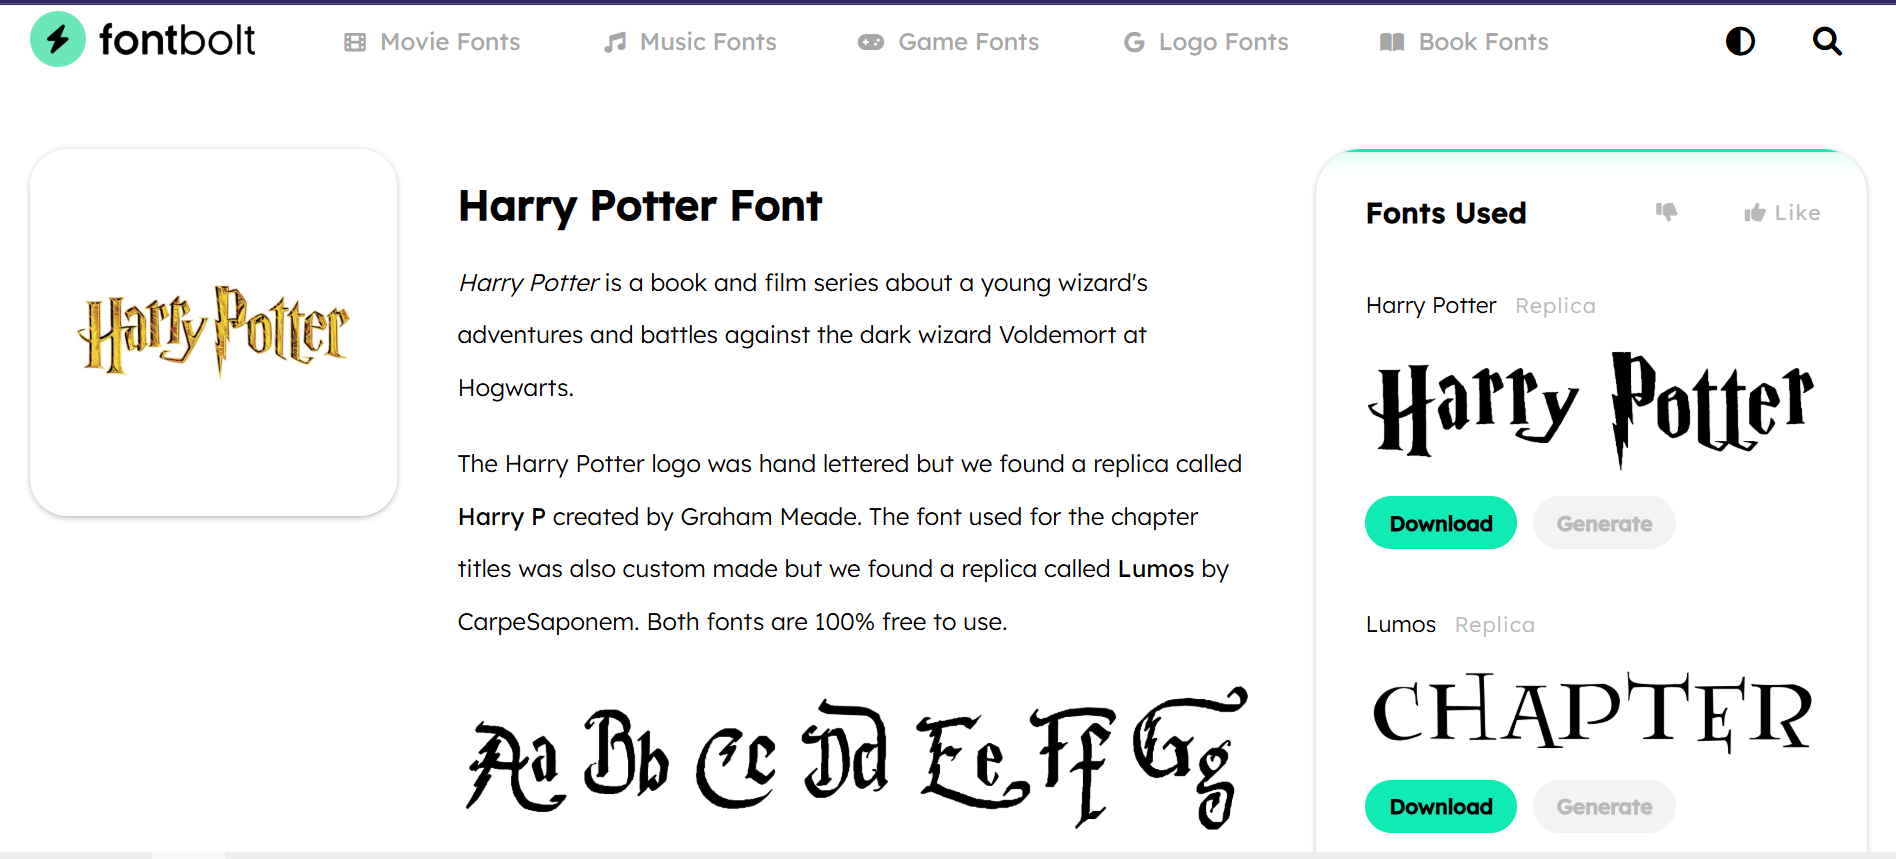Viewport: 1896px width, 859px height.
Task: Click the film strip icon beside Movie Fonts
Action: pos(355,42)
